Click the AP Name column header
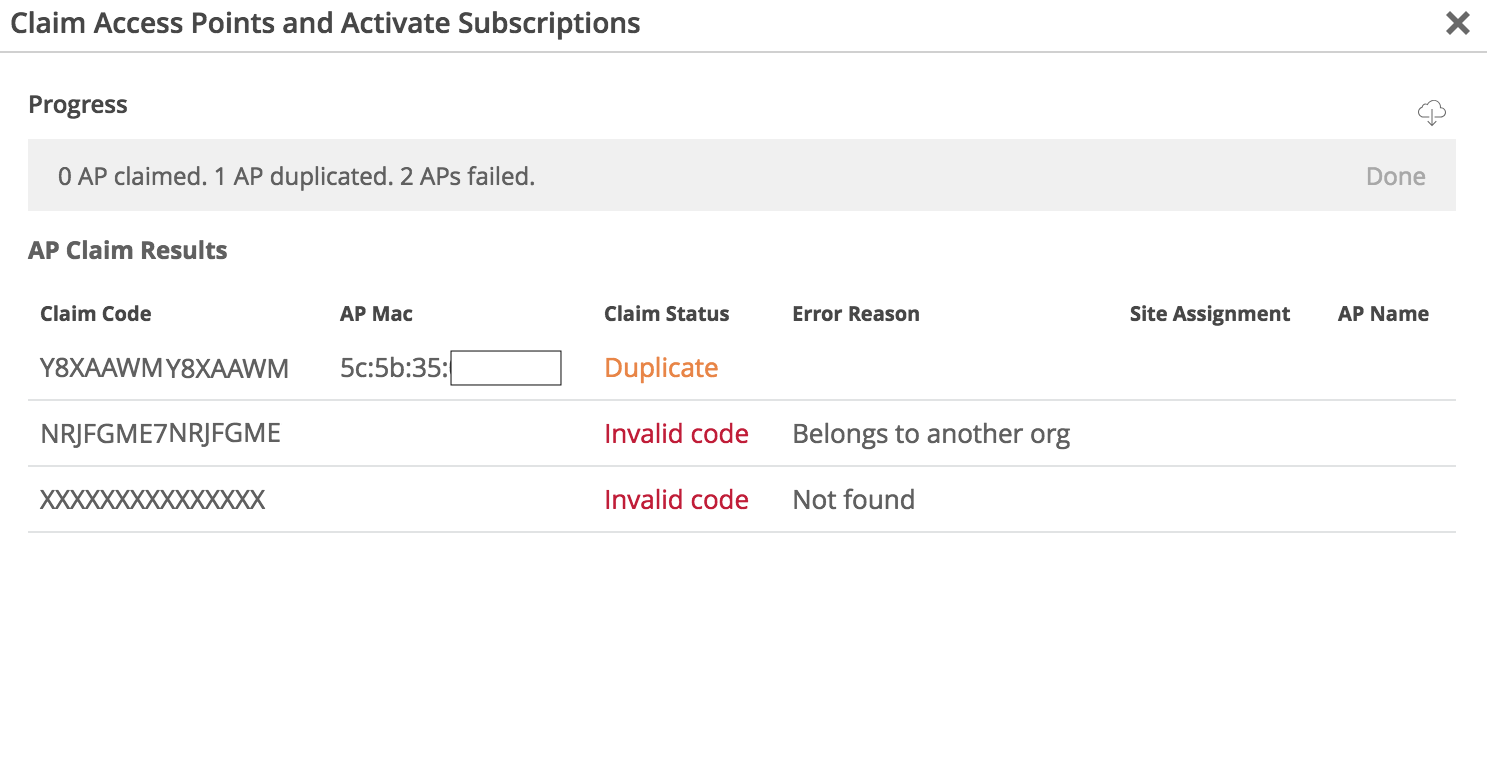Image resolution: width=1487 pixels, height=775 pixels. [x=1382, y=314]
